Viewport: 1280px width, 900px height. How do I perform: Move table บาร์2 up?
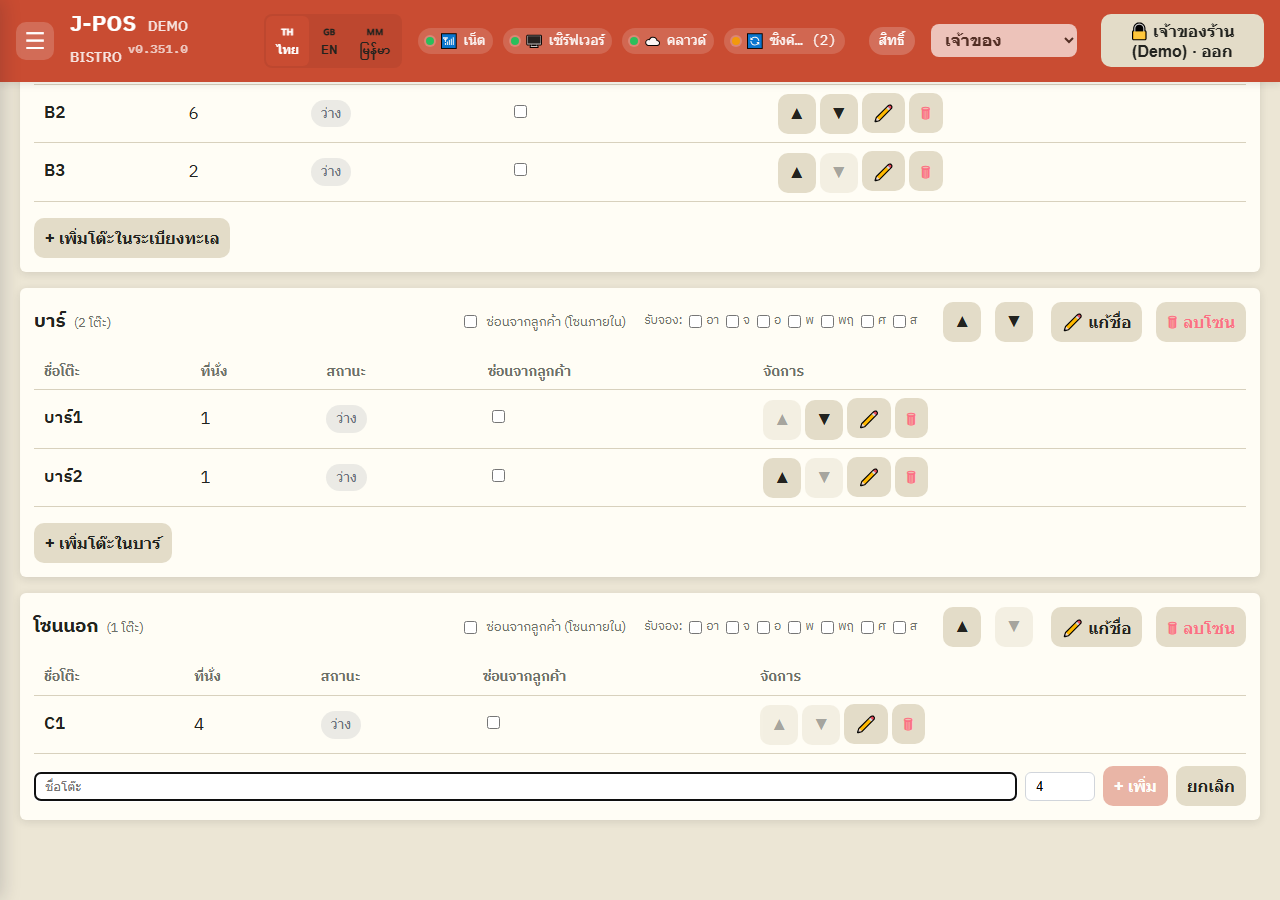[x=782, y=477]
